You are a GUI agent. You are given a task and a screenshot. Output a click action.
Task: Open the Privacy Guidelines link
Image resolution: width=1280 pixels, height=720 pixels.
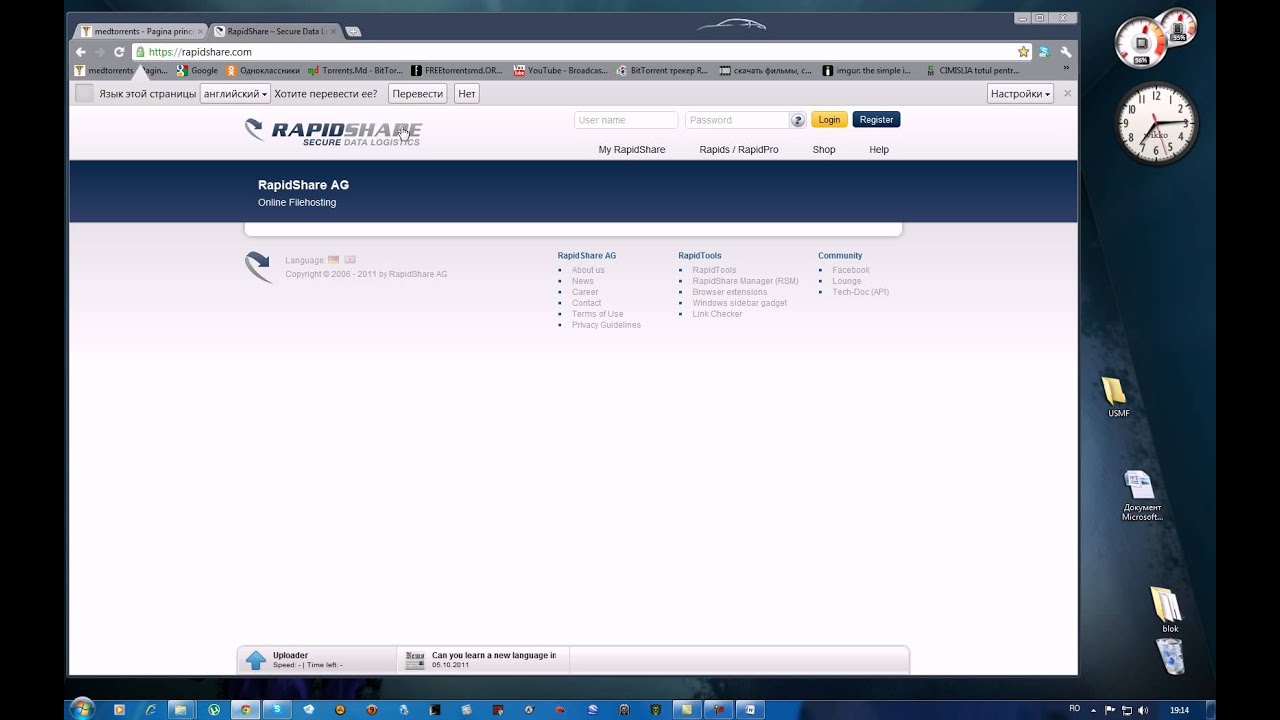(606, 325)
